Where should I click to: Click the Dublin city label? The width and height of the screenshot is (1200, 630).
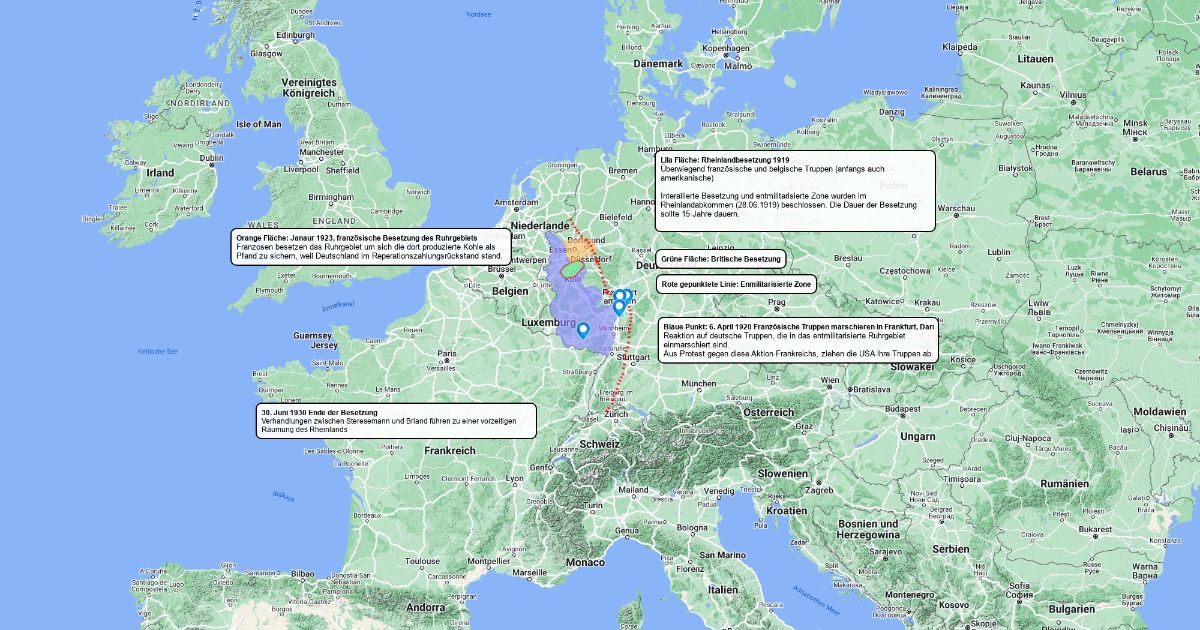click(x=211, y=158)
